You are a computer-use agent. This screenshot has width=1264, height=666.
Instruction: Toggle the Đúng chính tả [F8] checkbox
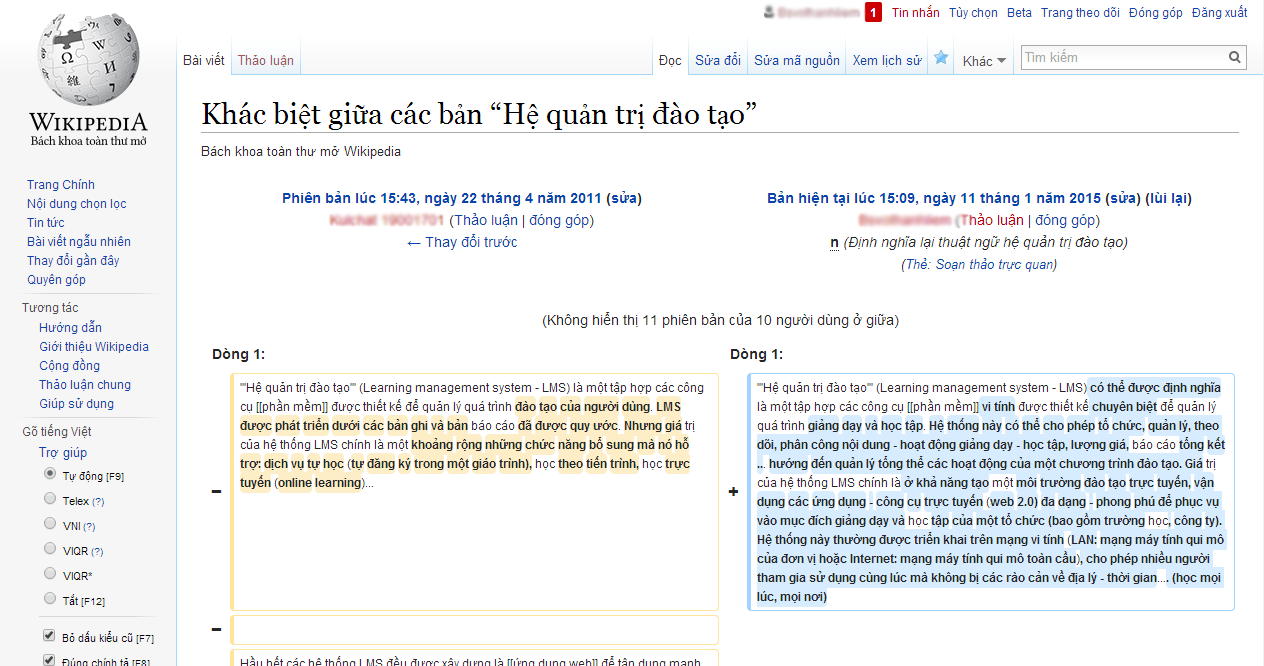[49, 660]
